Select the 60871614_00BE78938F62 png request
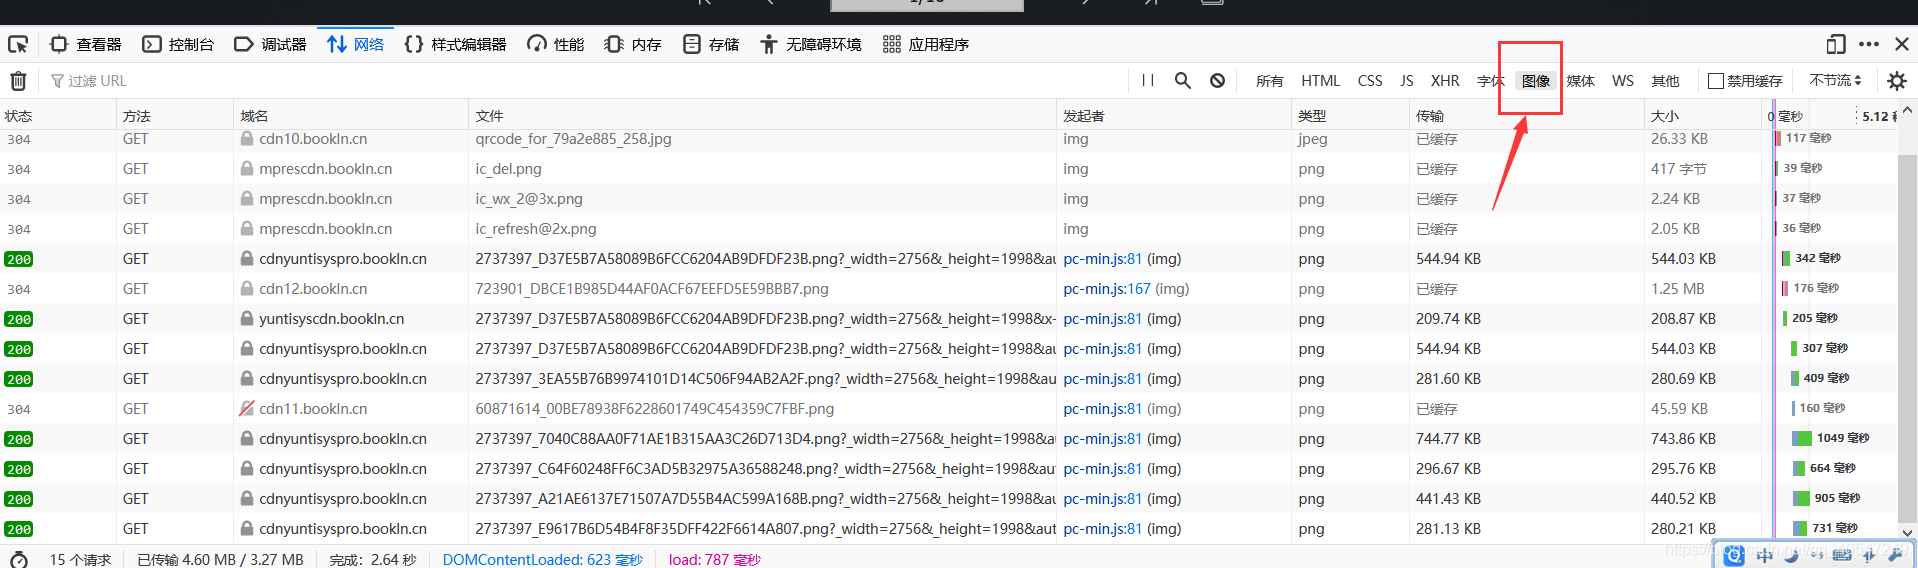 pos(655,409)
